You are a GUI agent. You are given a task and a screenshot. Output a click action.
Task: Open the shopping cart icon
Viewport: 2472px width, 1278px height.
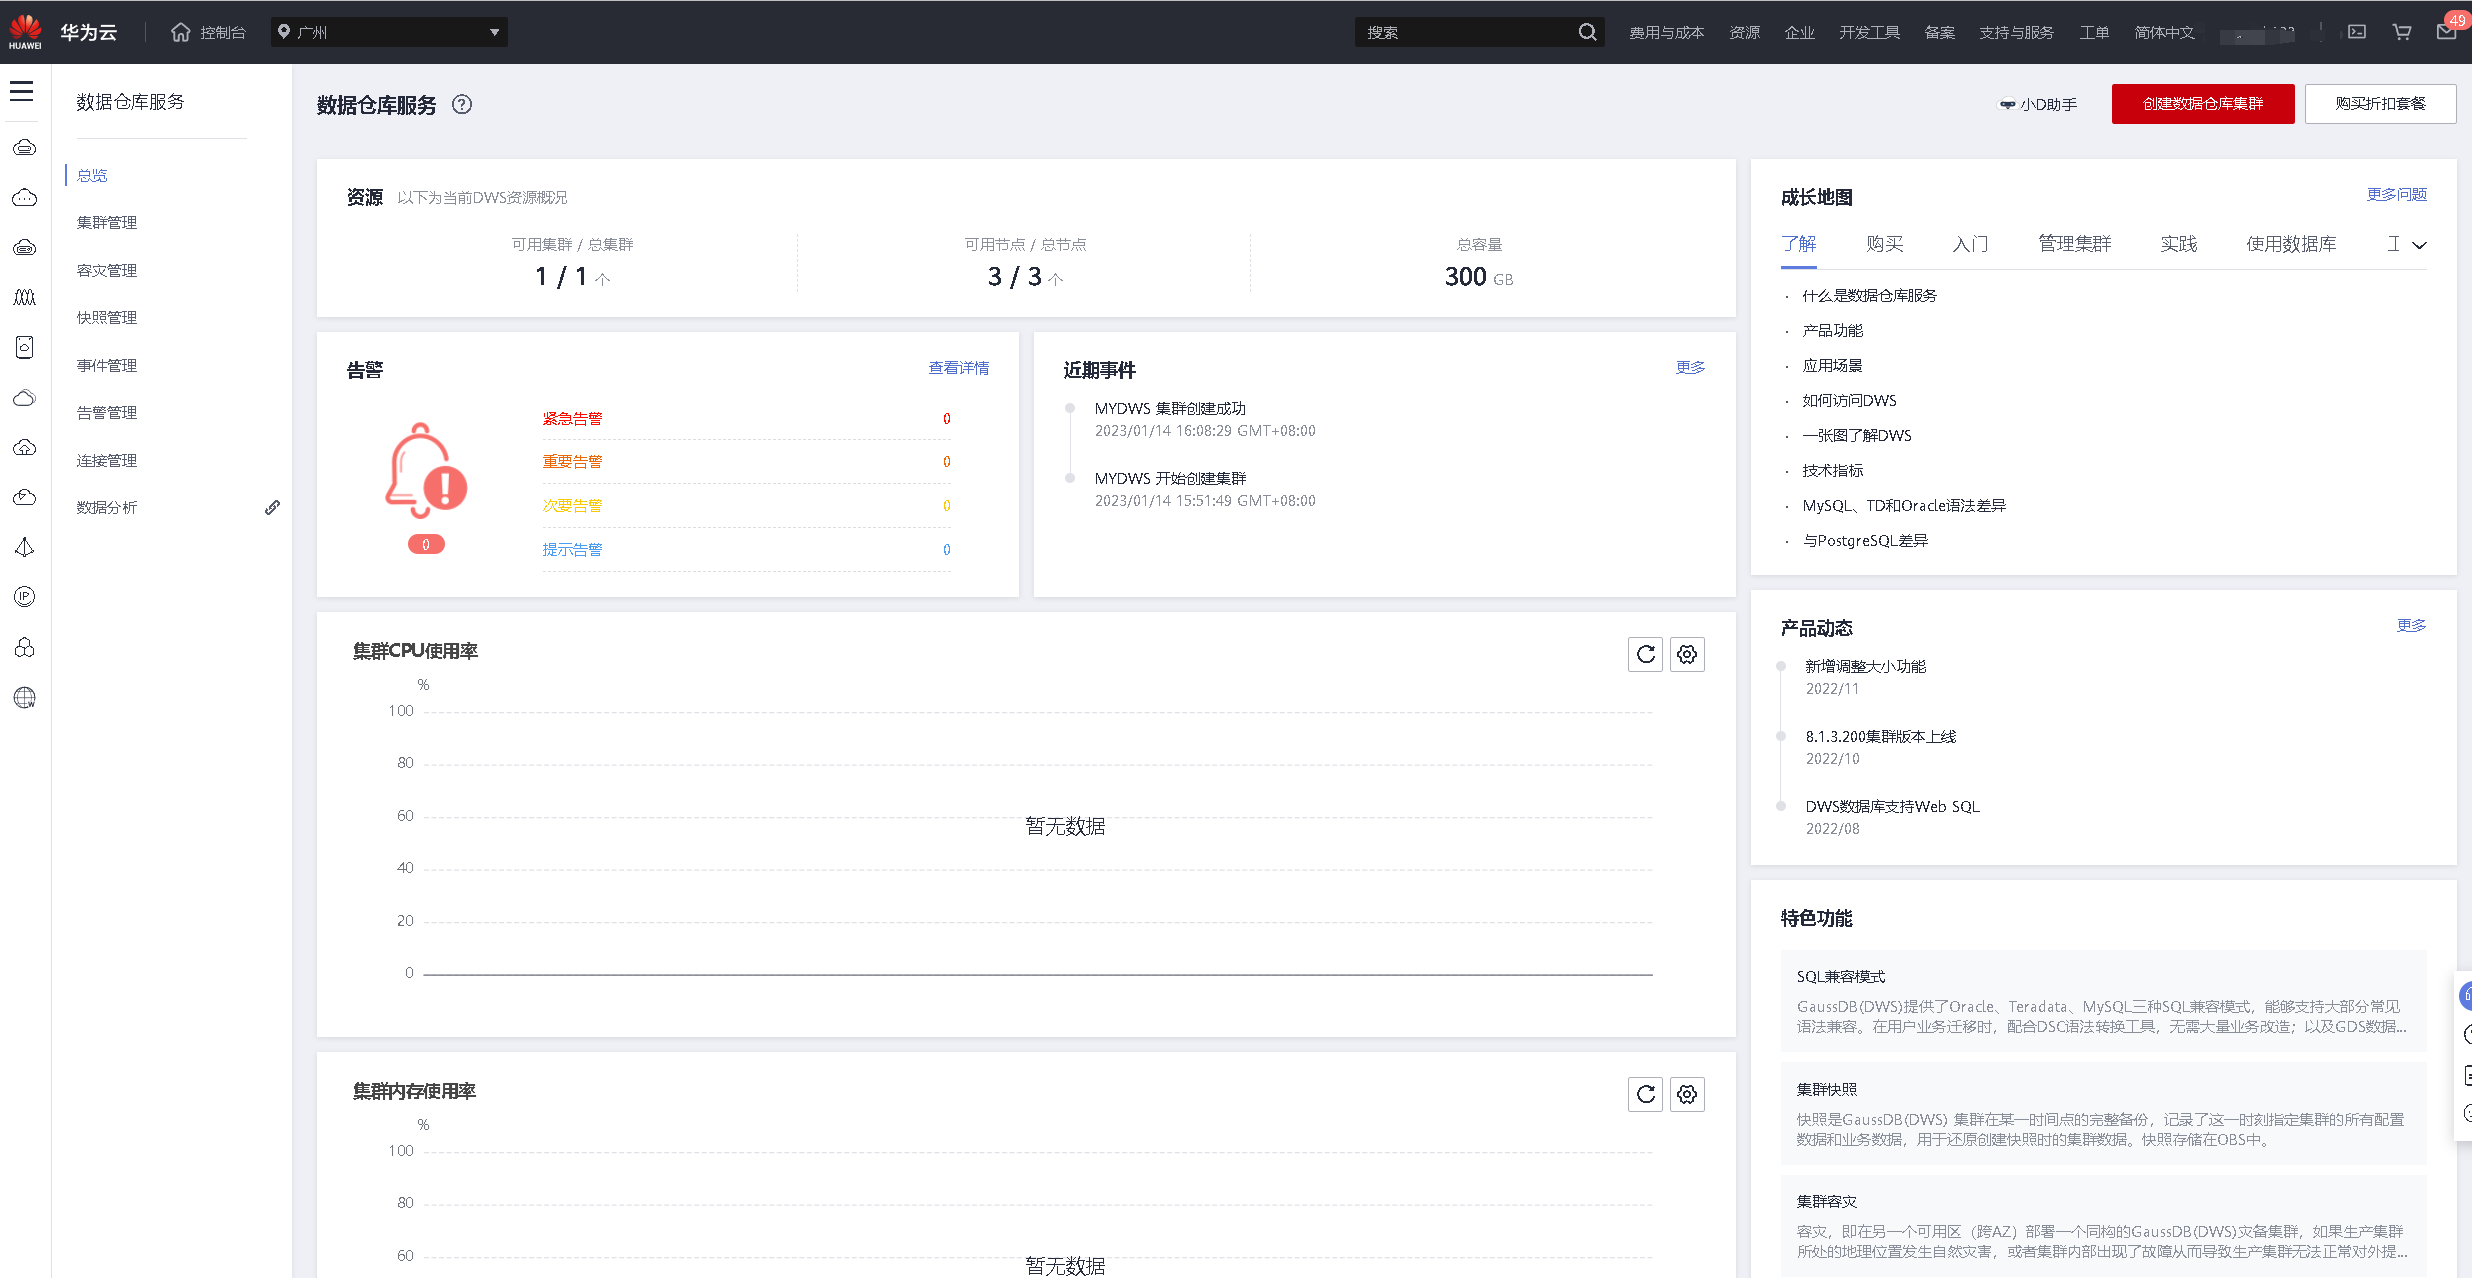[x=2401, y=32]
